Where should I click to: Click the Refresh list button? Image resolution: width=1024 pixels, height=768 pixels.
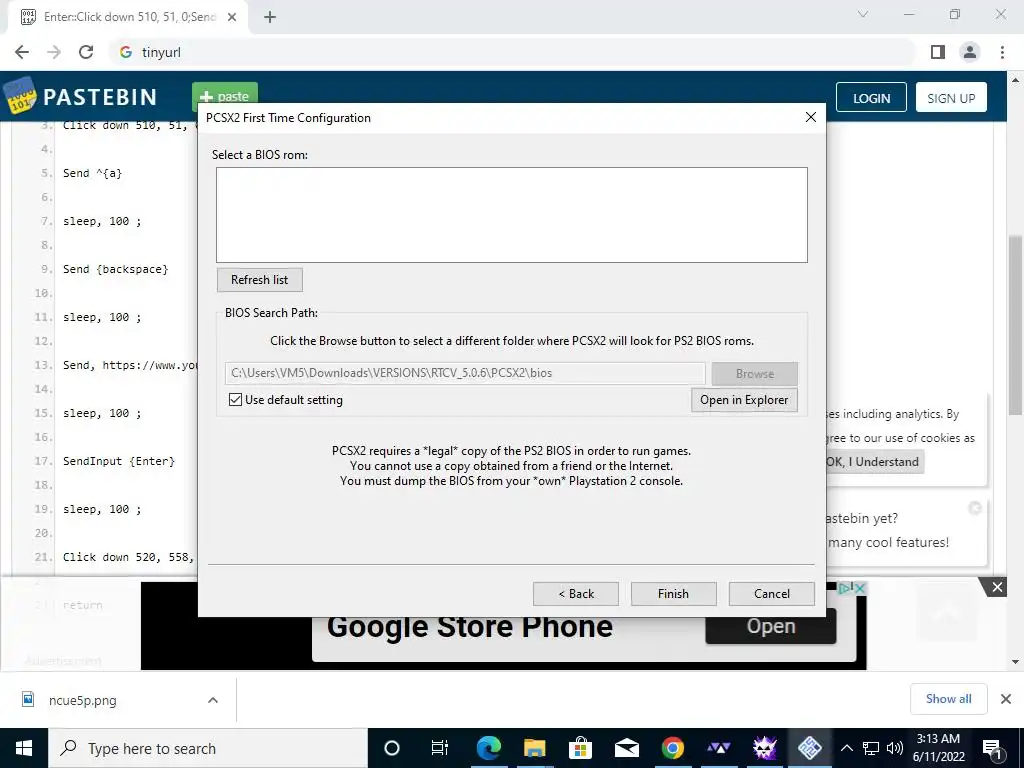(x=259, y=280)
